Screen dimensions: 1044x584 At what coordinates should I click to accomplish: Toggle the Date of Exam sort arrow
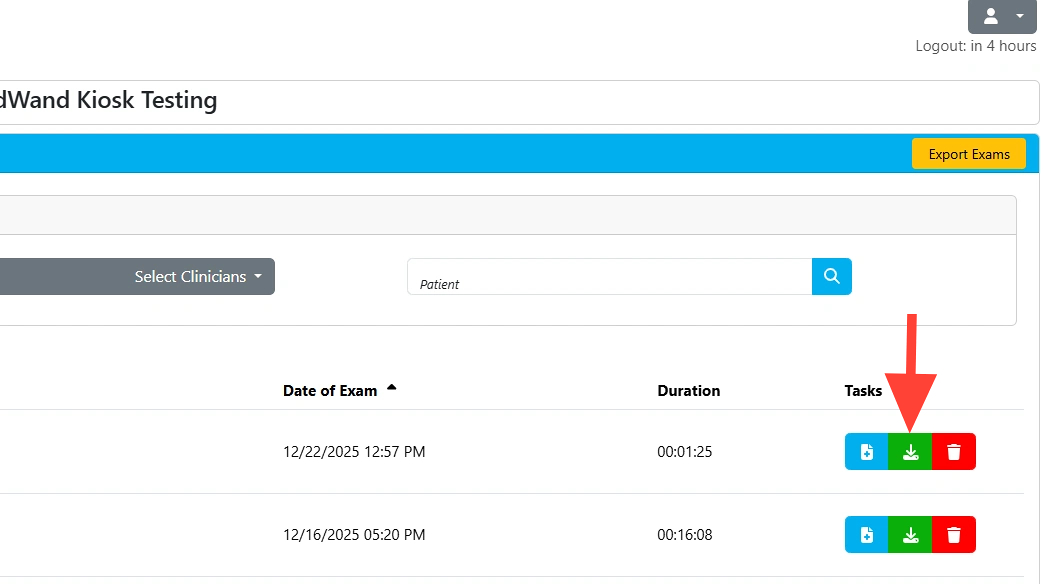point(391,388)
